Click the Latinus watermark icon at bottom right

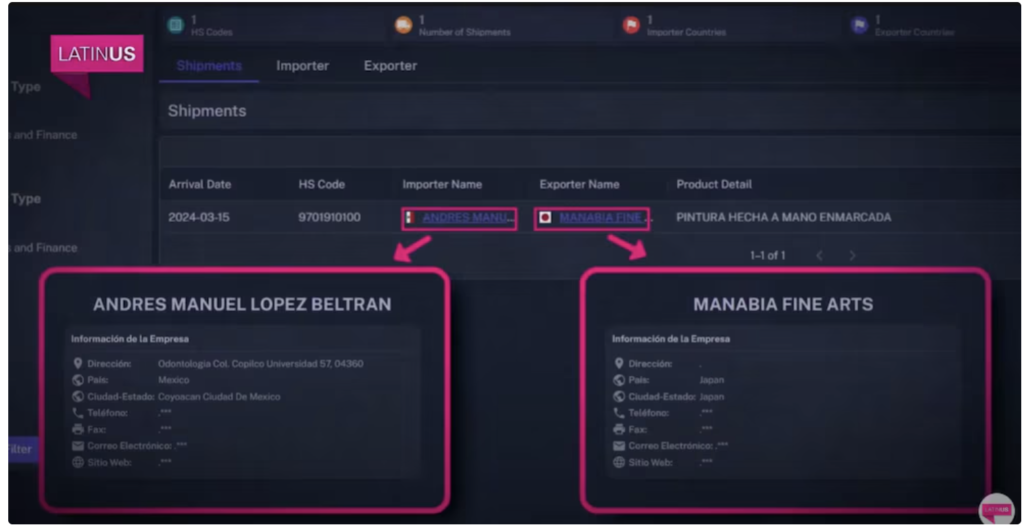click(995, 508)
